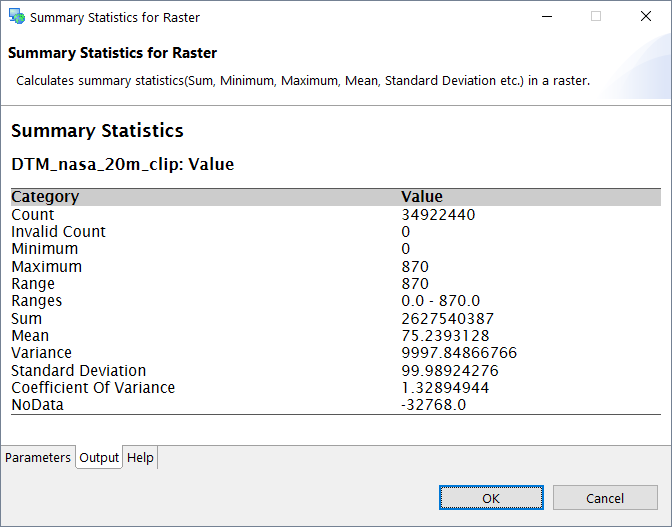The width and height of the screenshot is (672, 527).
Task: Select the Variance value 9997.84866766
Action: coord(458,353)
